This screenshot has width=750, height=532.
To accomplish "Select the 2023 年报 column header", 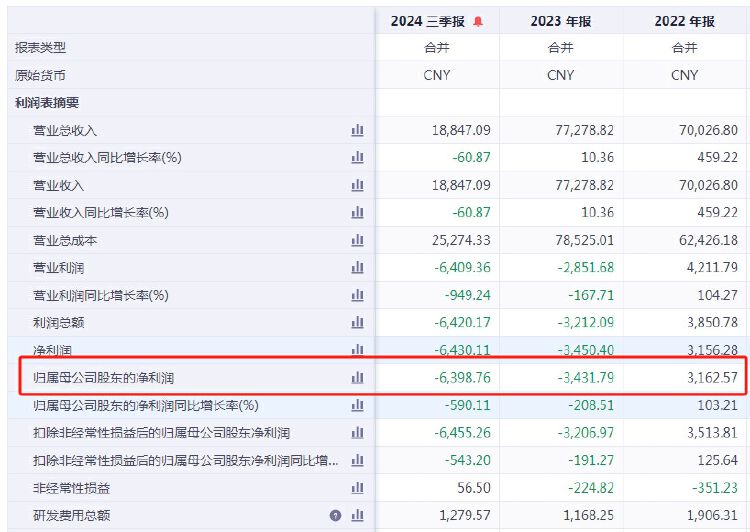I will (561, 22).
